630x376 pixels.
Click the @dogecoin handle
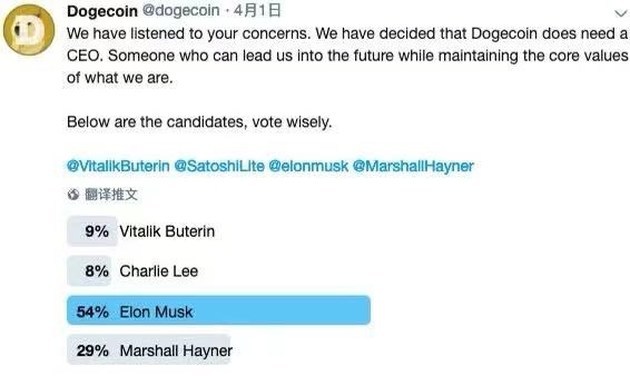pyautogui.click(x=181, y=11)
